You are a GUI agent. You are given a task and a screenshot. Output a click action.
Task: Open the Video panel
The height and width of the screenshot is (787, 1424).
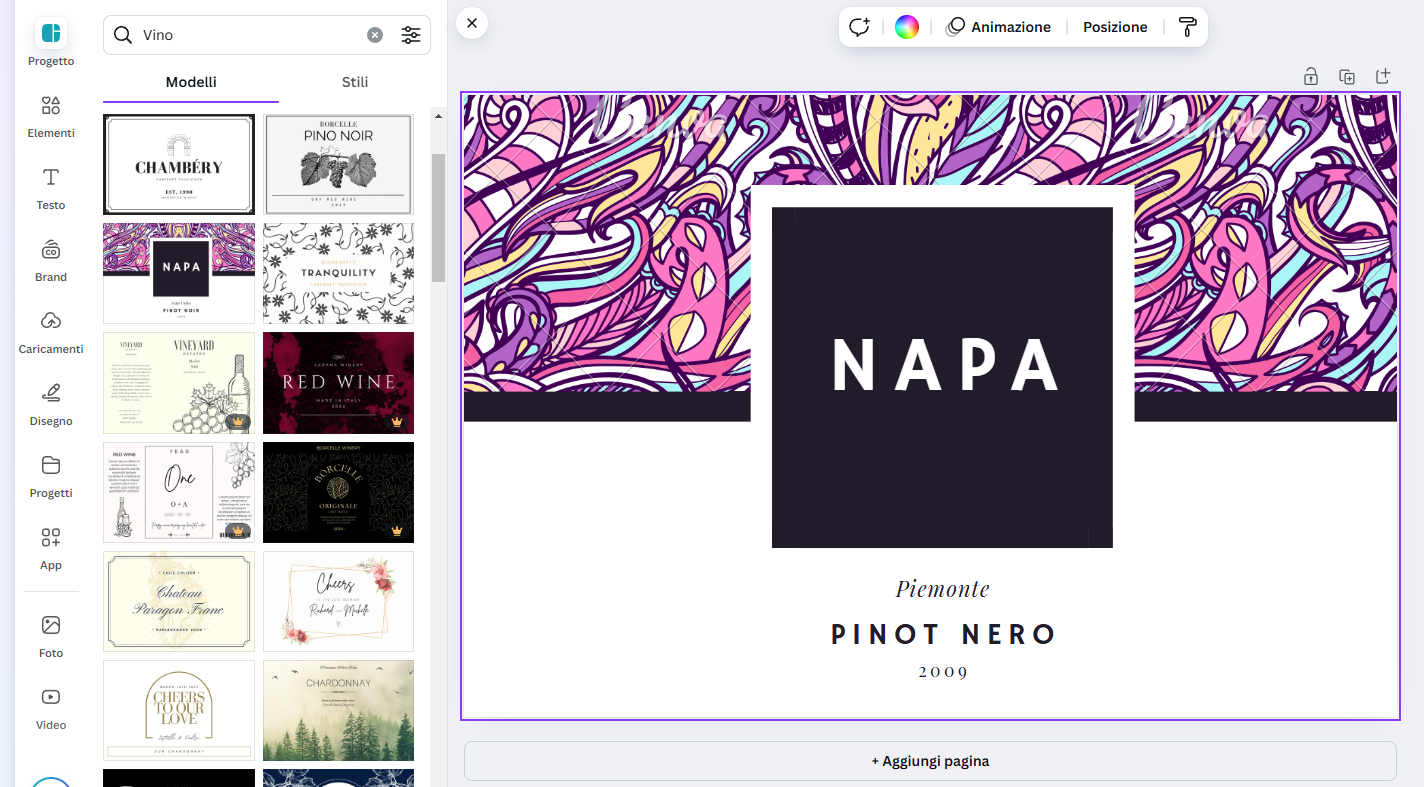(x=51, y=708)
